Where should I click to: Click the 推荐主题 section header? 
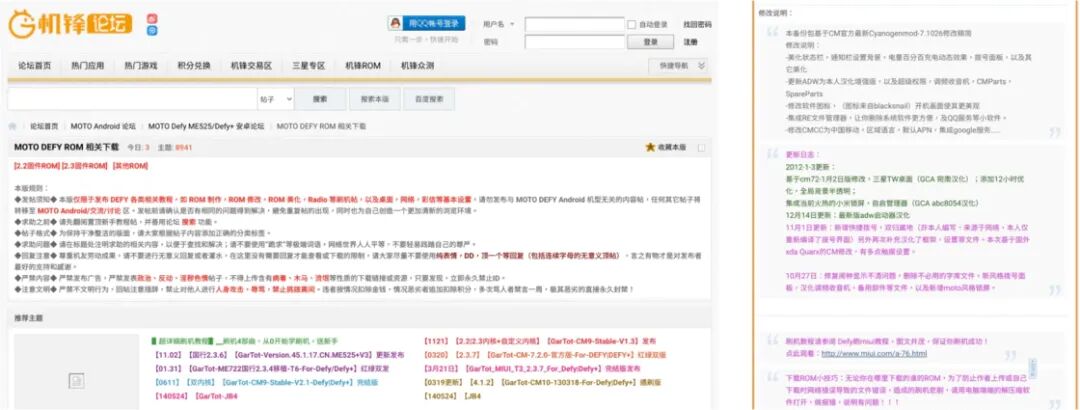(28, 318)
